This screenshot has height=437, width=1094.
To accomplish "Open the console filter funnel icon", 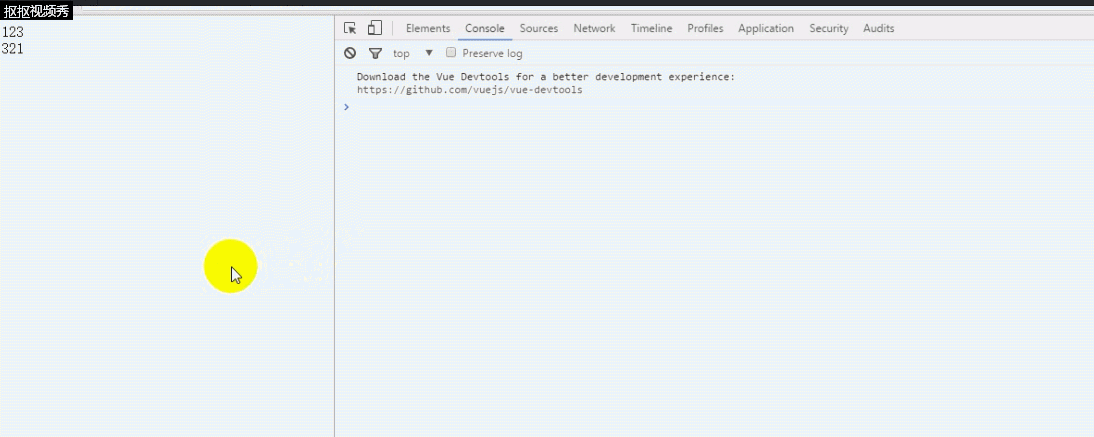I will 375,53.
